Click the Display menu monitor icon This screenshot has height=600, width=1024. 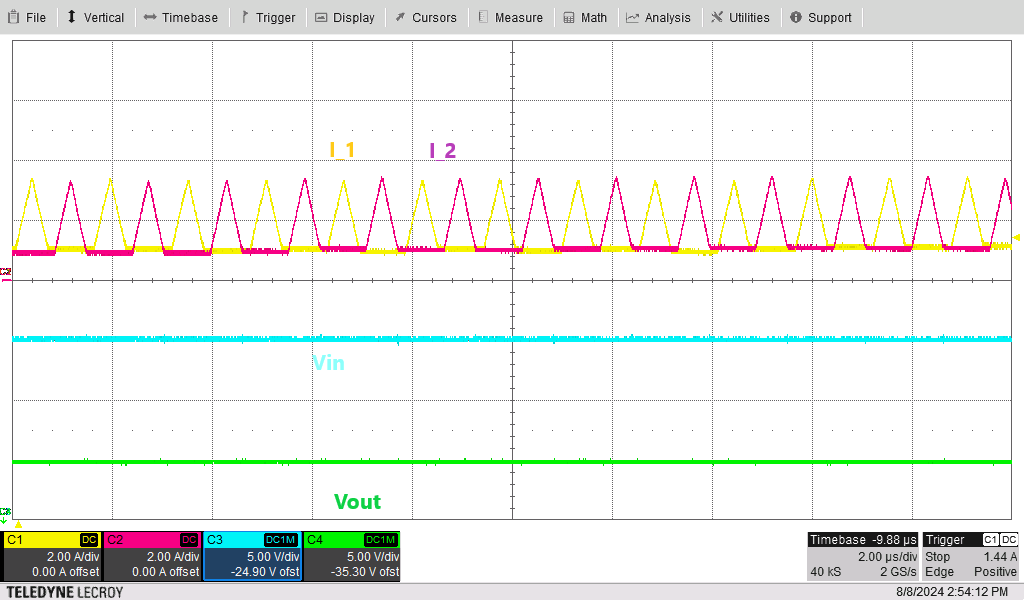321,17
